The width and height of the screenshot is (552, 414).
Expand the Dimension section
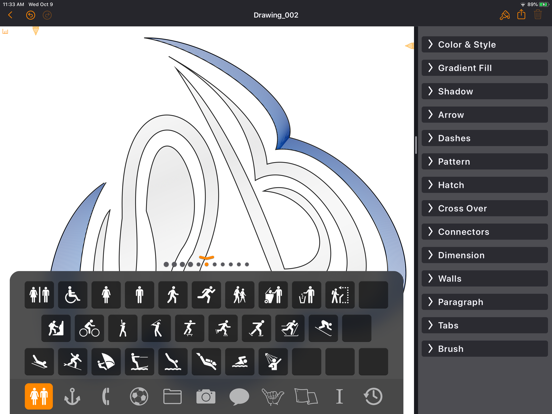click(x=485, y=255)
